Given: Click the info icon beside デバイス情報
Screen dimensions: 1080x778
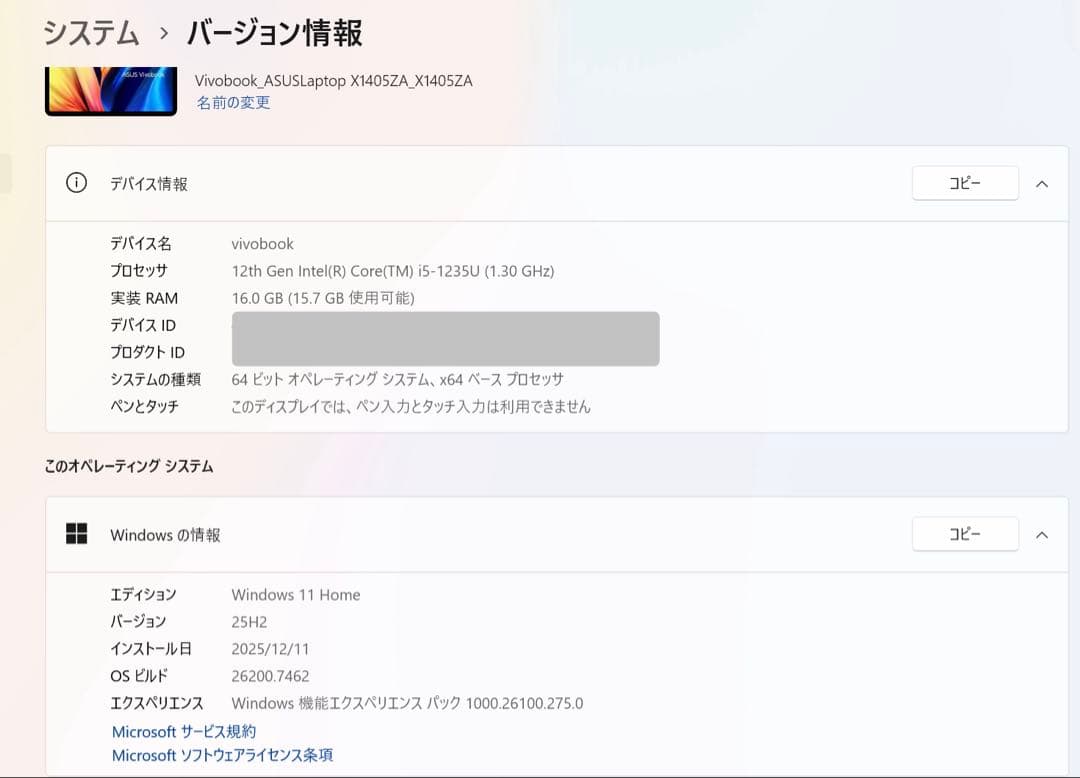Looking at the screenshot, I should [x=75, y=183].
